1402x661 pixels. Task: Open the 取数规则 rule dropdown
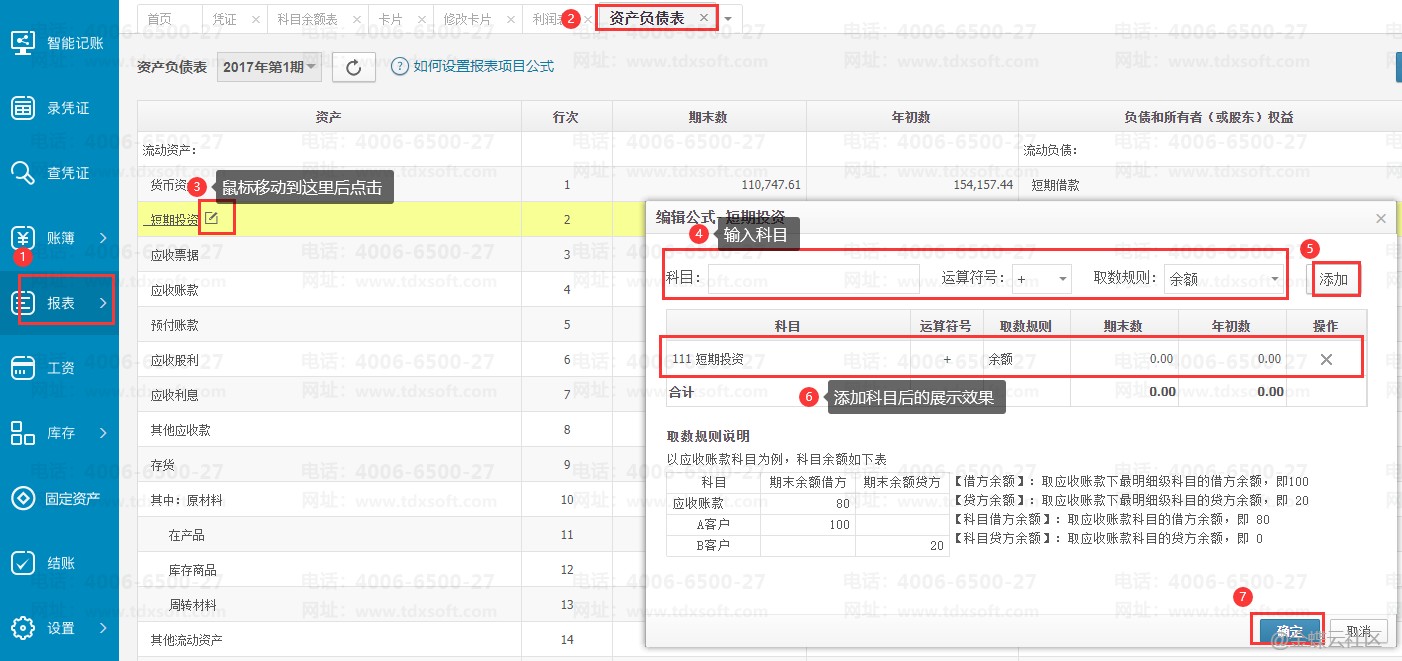point(1225,279)
